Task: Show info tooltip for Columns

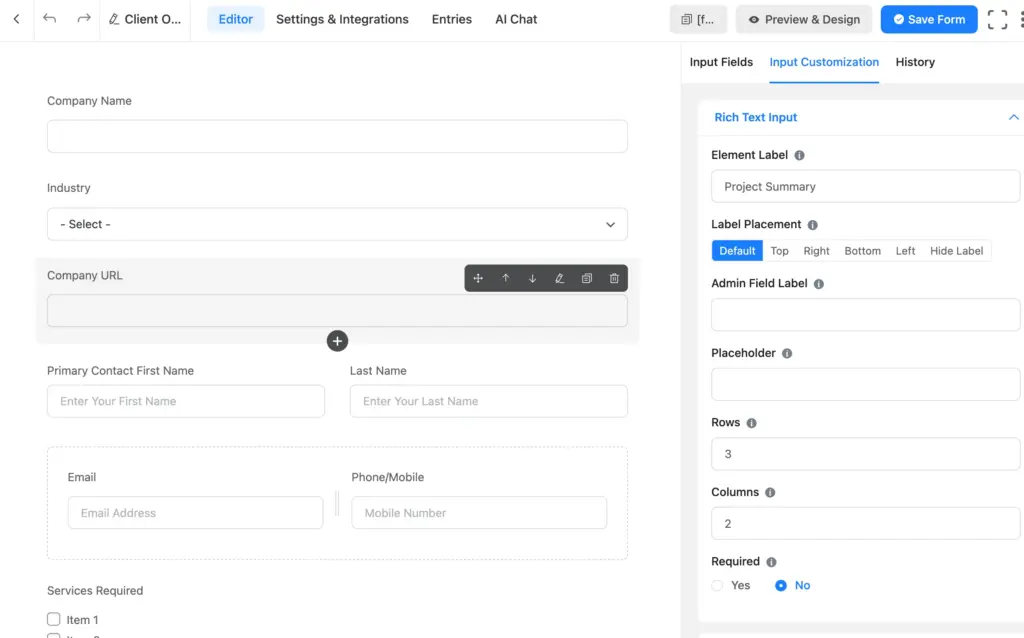Action: click(770, 492)
